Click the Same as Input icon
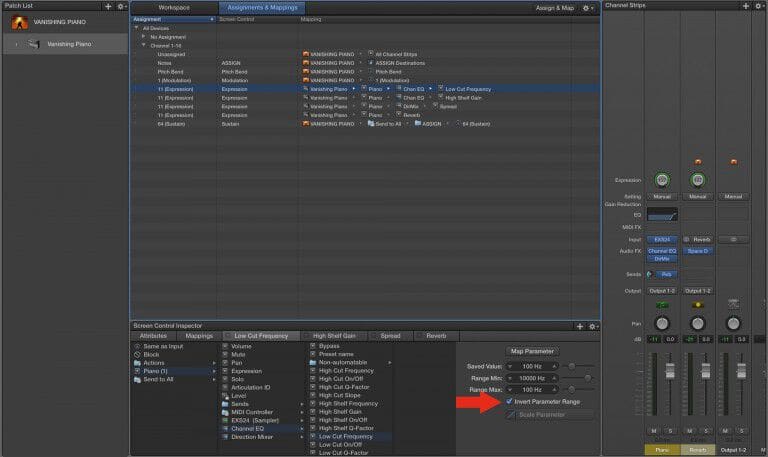The height and width of the screenshot is (457, 768). [x=137, y=346]
